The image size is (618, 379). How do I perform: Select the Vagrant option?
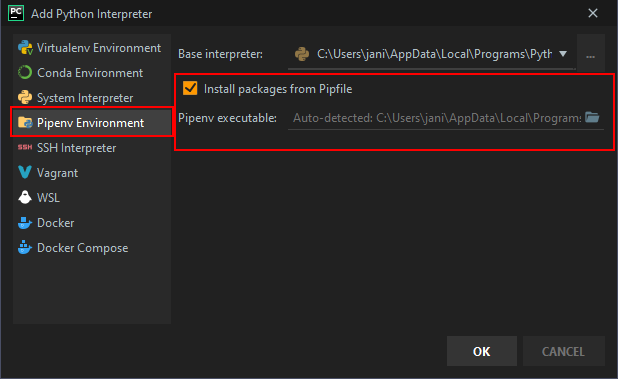92,173
